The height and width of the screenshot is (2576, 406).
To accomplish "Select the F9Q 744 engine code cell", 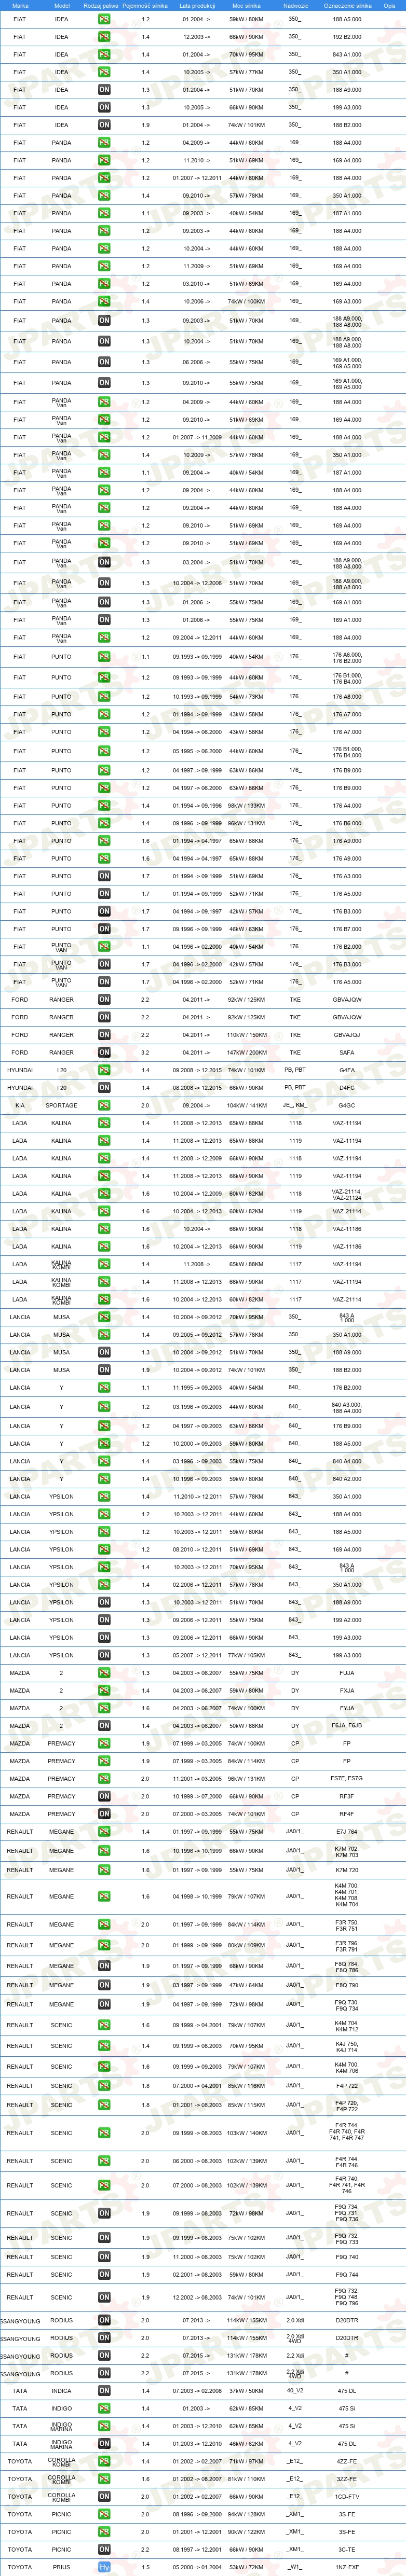I will click(347, 2274).
